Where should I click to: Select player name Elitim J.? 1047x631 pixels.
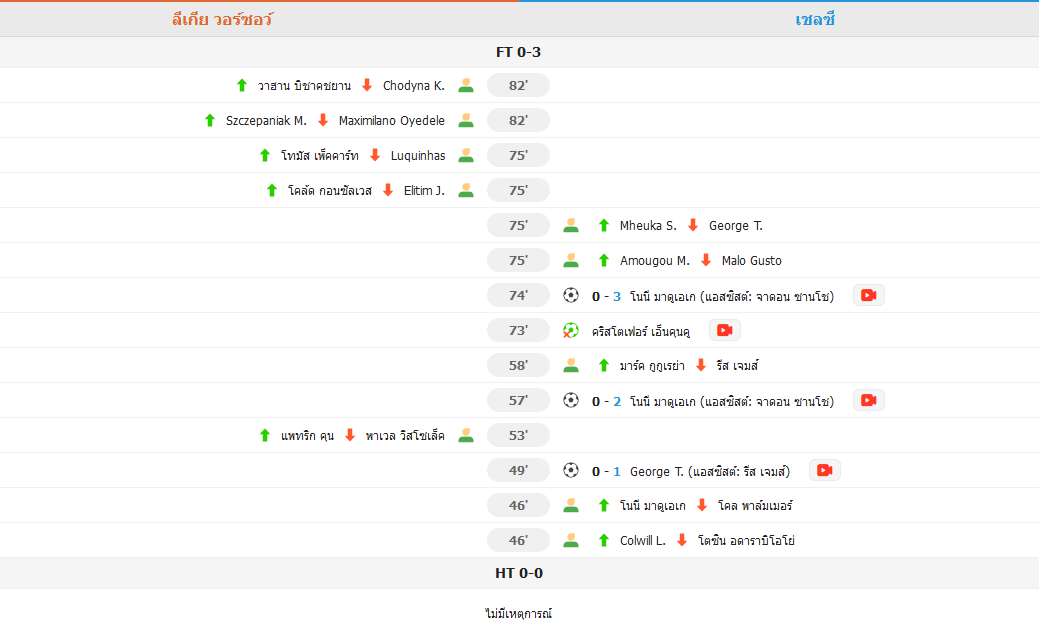(424, 191)
